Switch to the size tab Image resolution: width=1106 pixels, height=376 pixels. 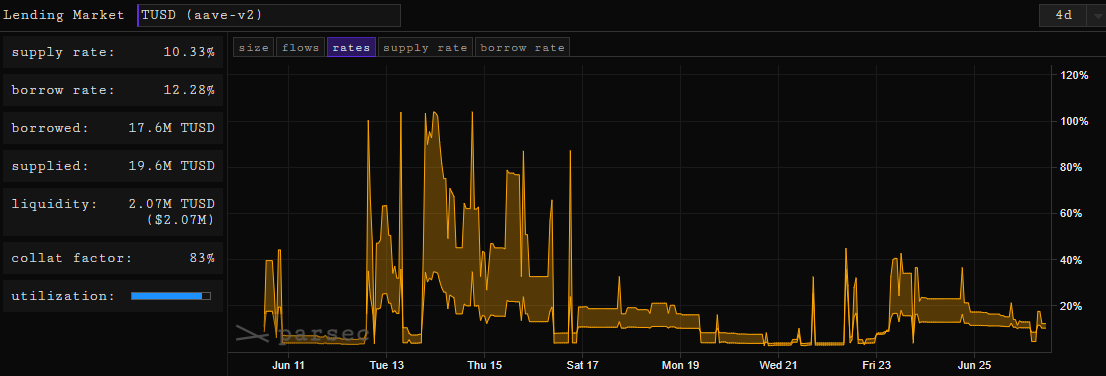pos(254,48)
